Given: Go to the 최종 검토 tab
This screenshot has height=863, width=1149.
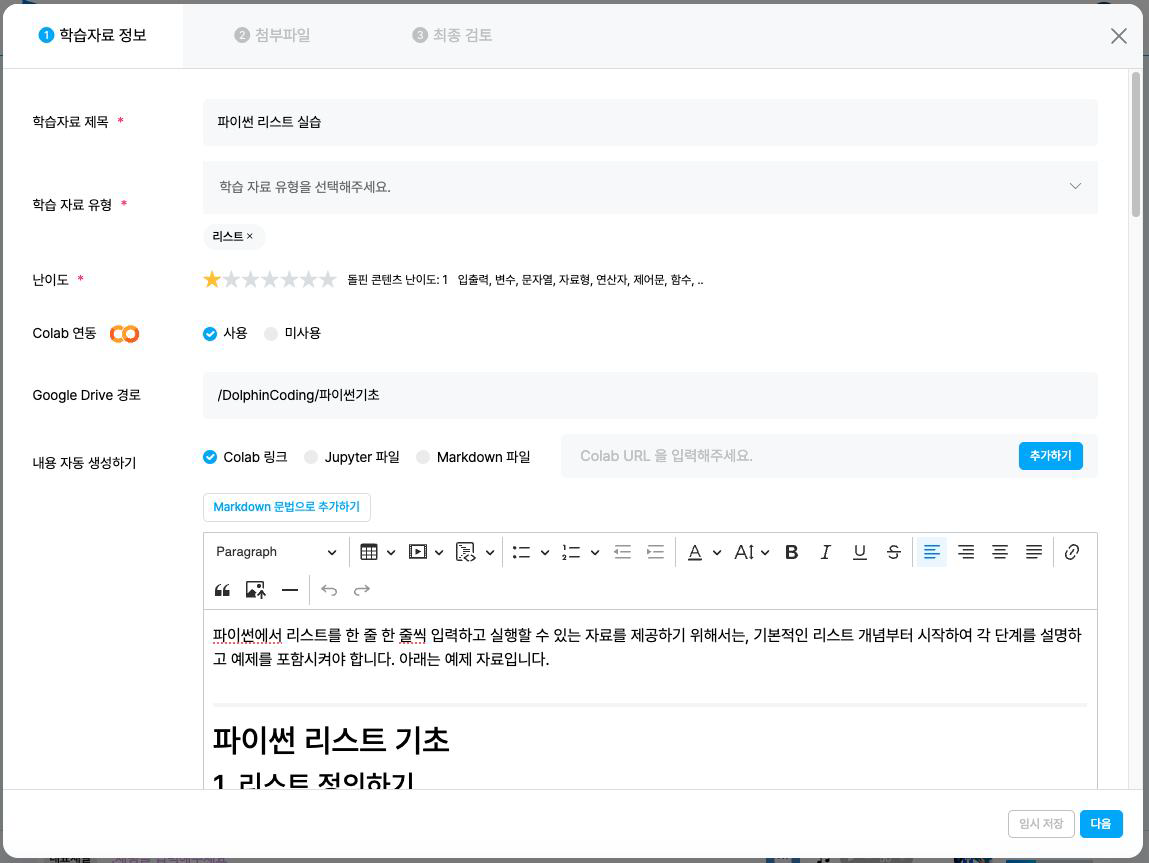Looking at the screenshot, I should (x=452, y=35).
